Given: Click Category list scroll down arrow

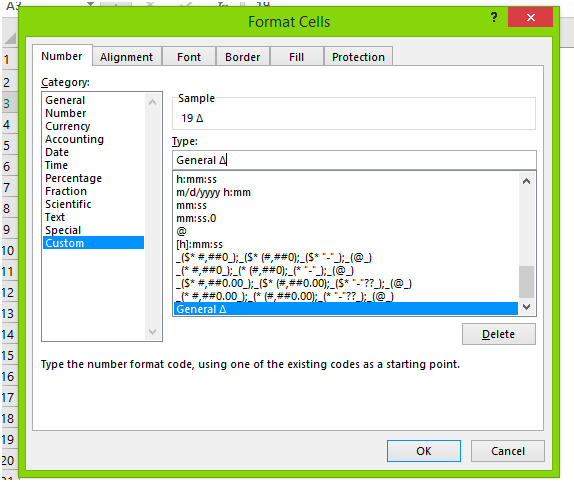Looking at the screenshot, I should click(153, 332).
